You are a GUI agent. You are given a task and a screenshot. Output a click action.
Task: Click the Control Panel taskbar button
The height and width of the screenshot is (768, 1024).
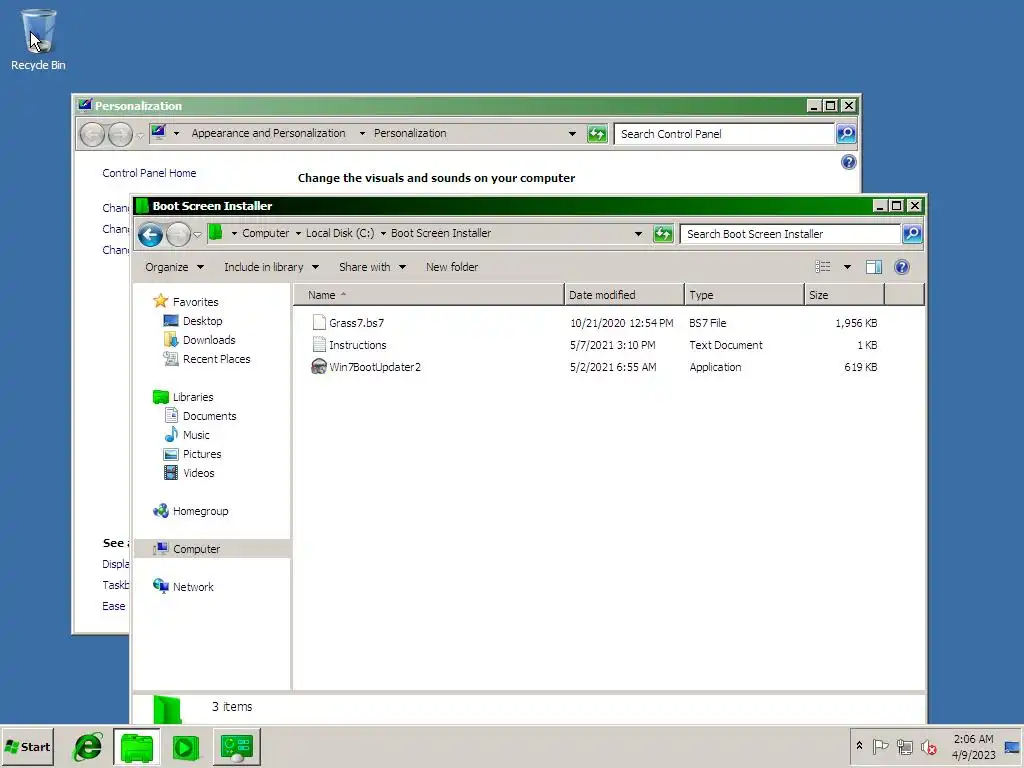(x=236, y=747)
